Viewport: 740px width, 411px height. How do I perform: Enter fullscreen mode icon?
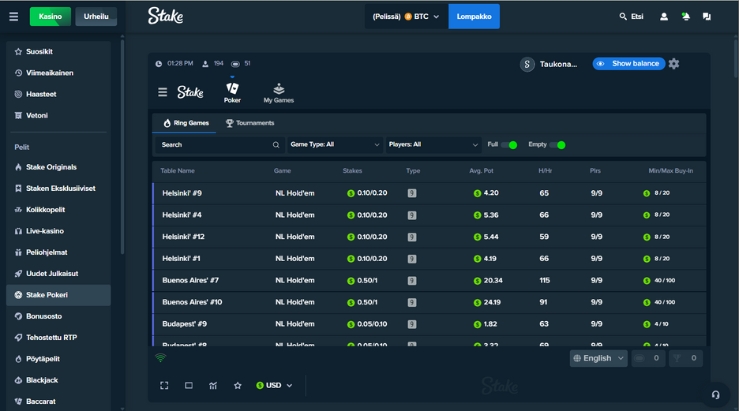click(x=164, y=386)
